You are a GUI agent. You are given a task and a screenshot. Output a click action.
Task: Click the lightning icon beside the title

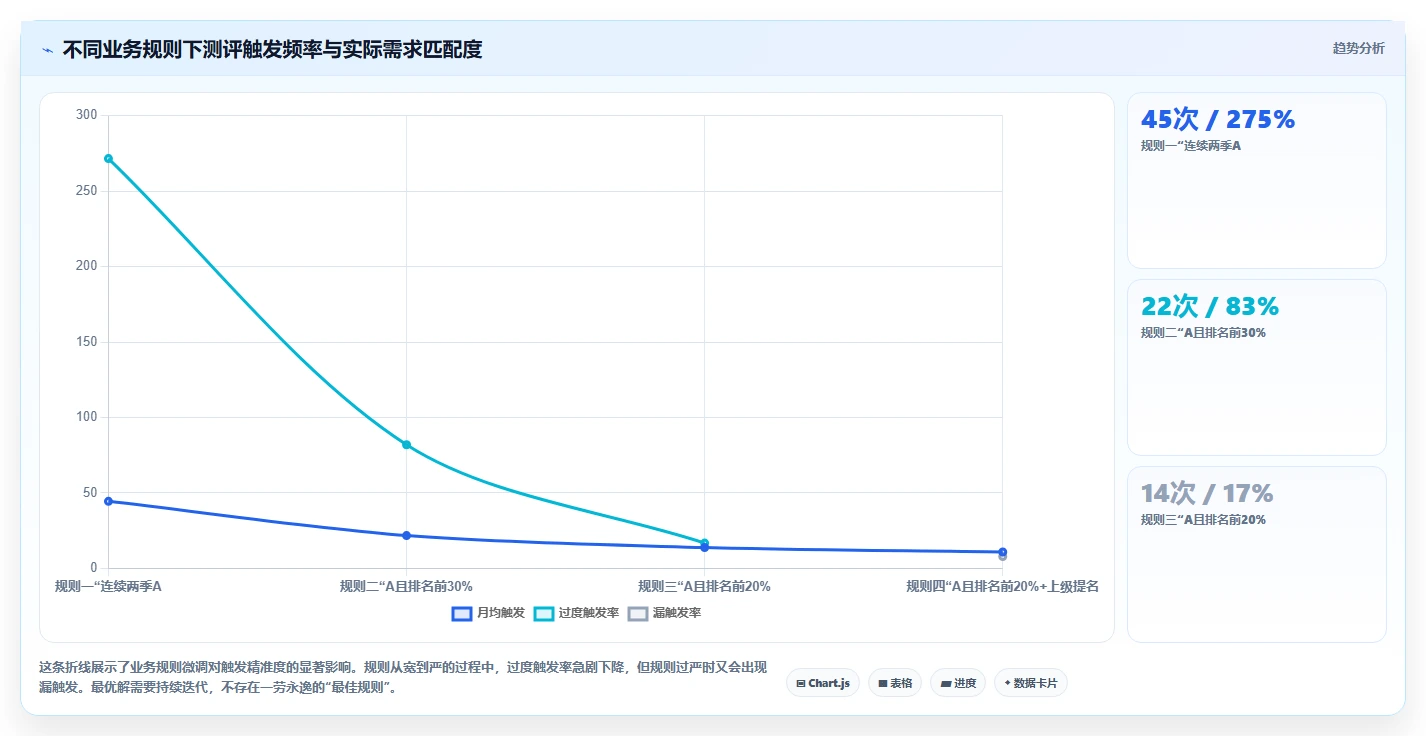tap(47, 50)
